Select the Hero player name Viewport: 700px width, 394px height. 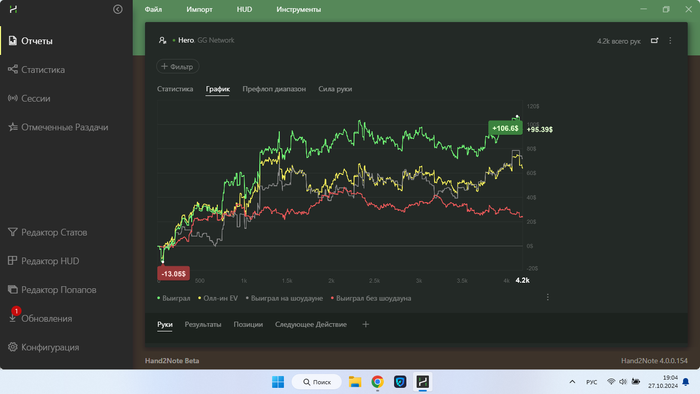tap(186, 40)
